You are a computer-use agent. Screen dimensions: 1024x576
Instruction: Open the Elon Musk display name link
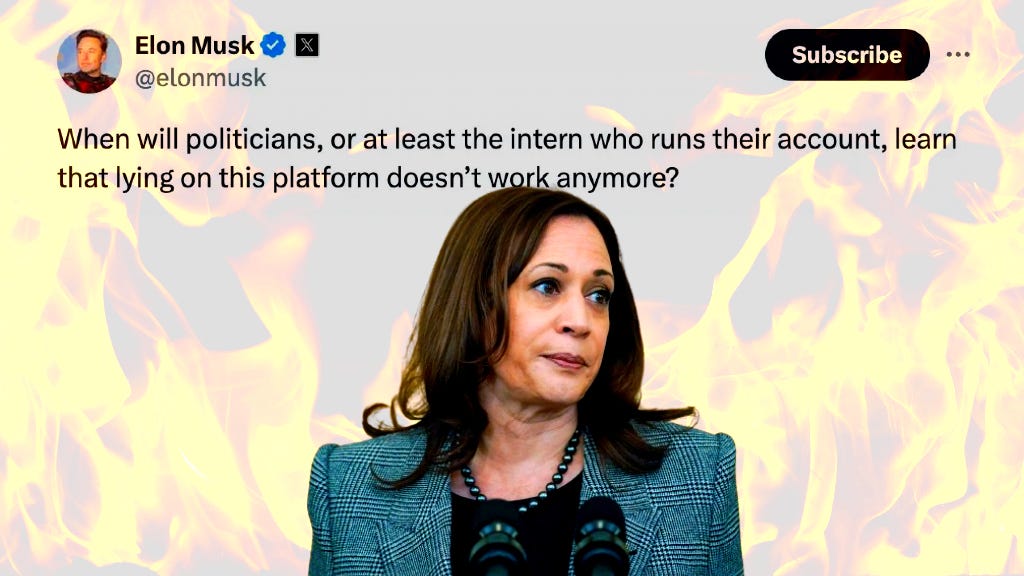click(194, 45)
